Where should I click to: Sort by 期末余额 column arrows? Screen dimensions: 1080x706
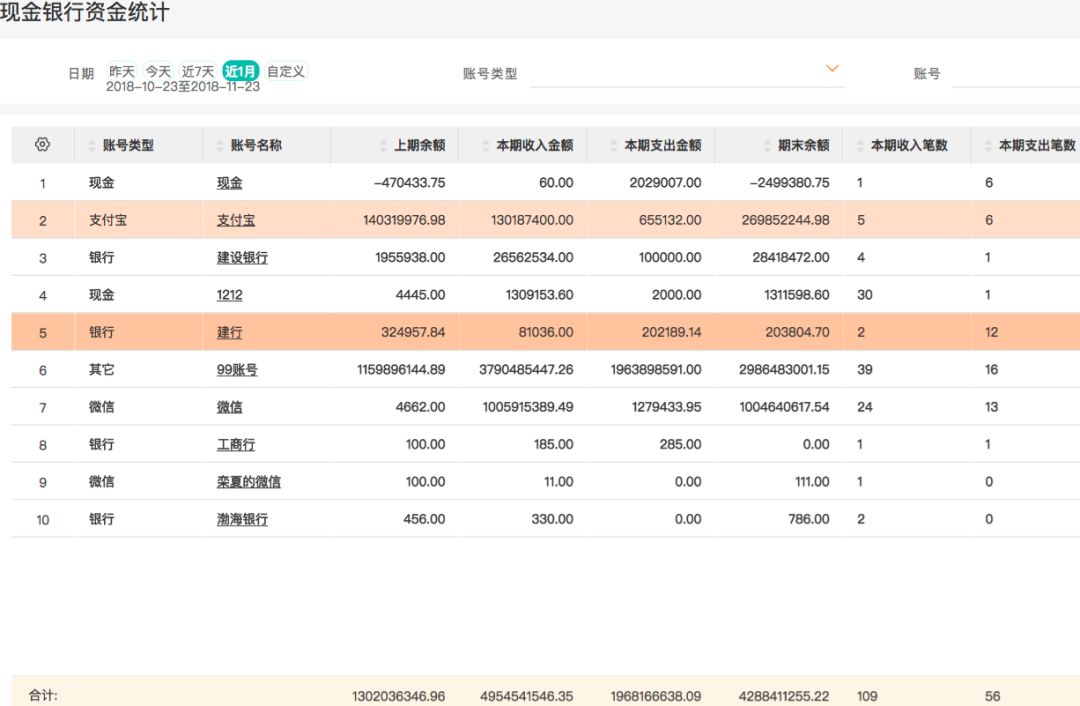(767, 145)
